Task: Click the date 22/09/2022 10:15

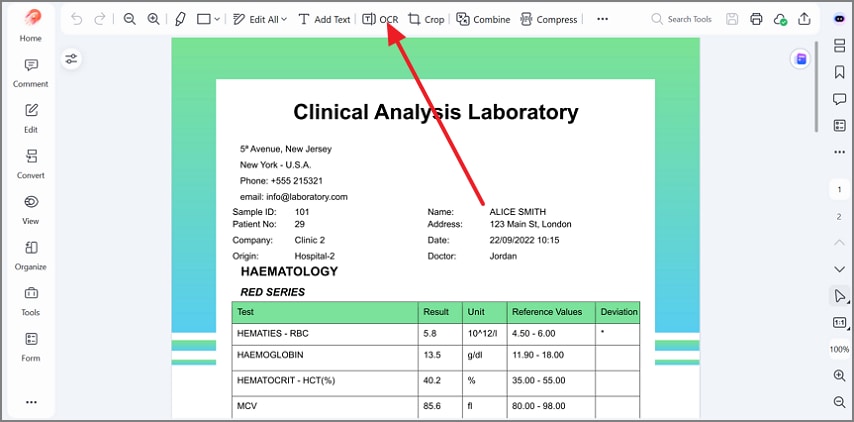Action: [x=524, y=240]
